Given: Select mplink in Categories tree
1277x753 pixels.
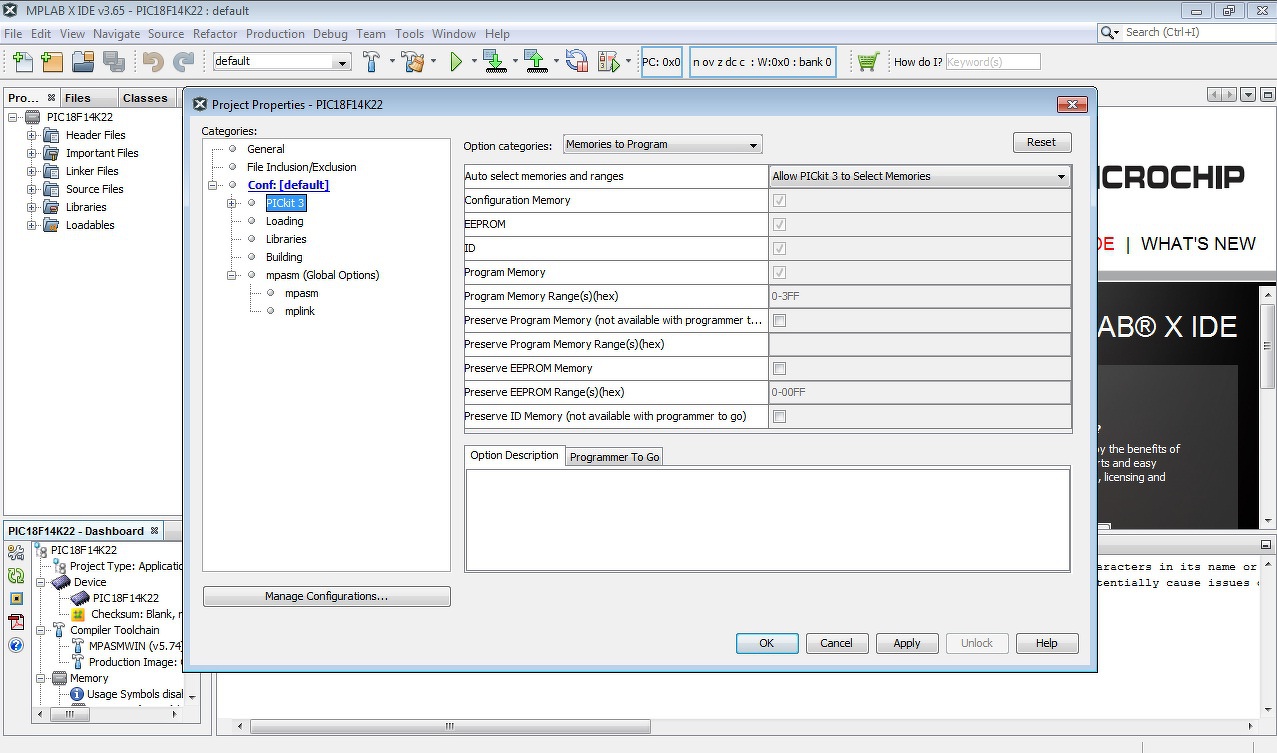Looking at the screenshot, I should click(300, 311).
